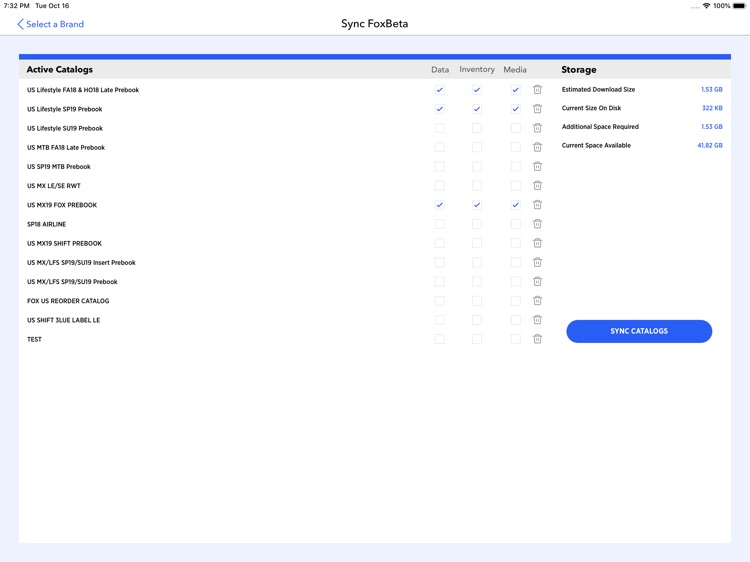Delete US MX LE/SE RWT catalog
This screenshot has width=750, height=562.
tap(537, 185)
